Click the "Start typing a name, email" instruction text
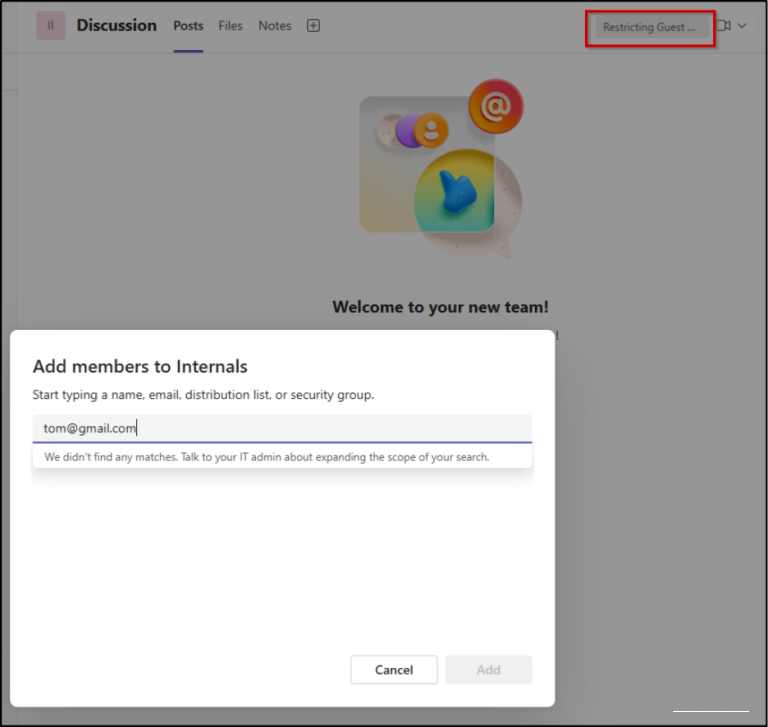Viewport: 768px width, 727px height. [203, 395]
